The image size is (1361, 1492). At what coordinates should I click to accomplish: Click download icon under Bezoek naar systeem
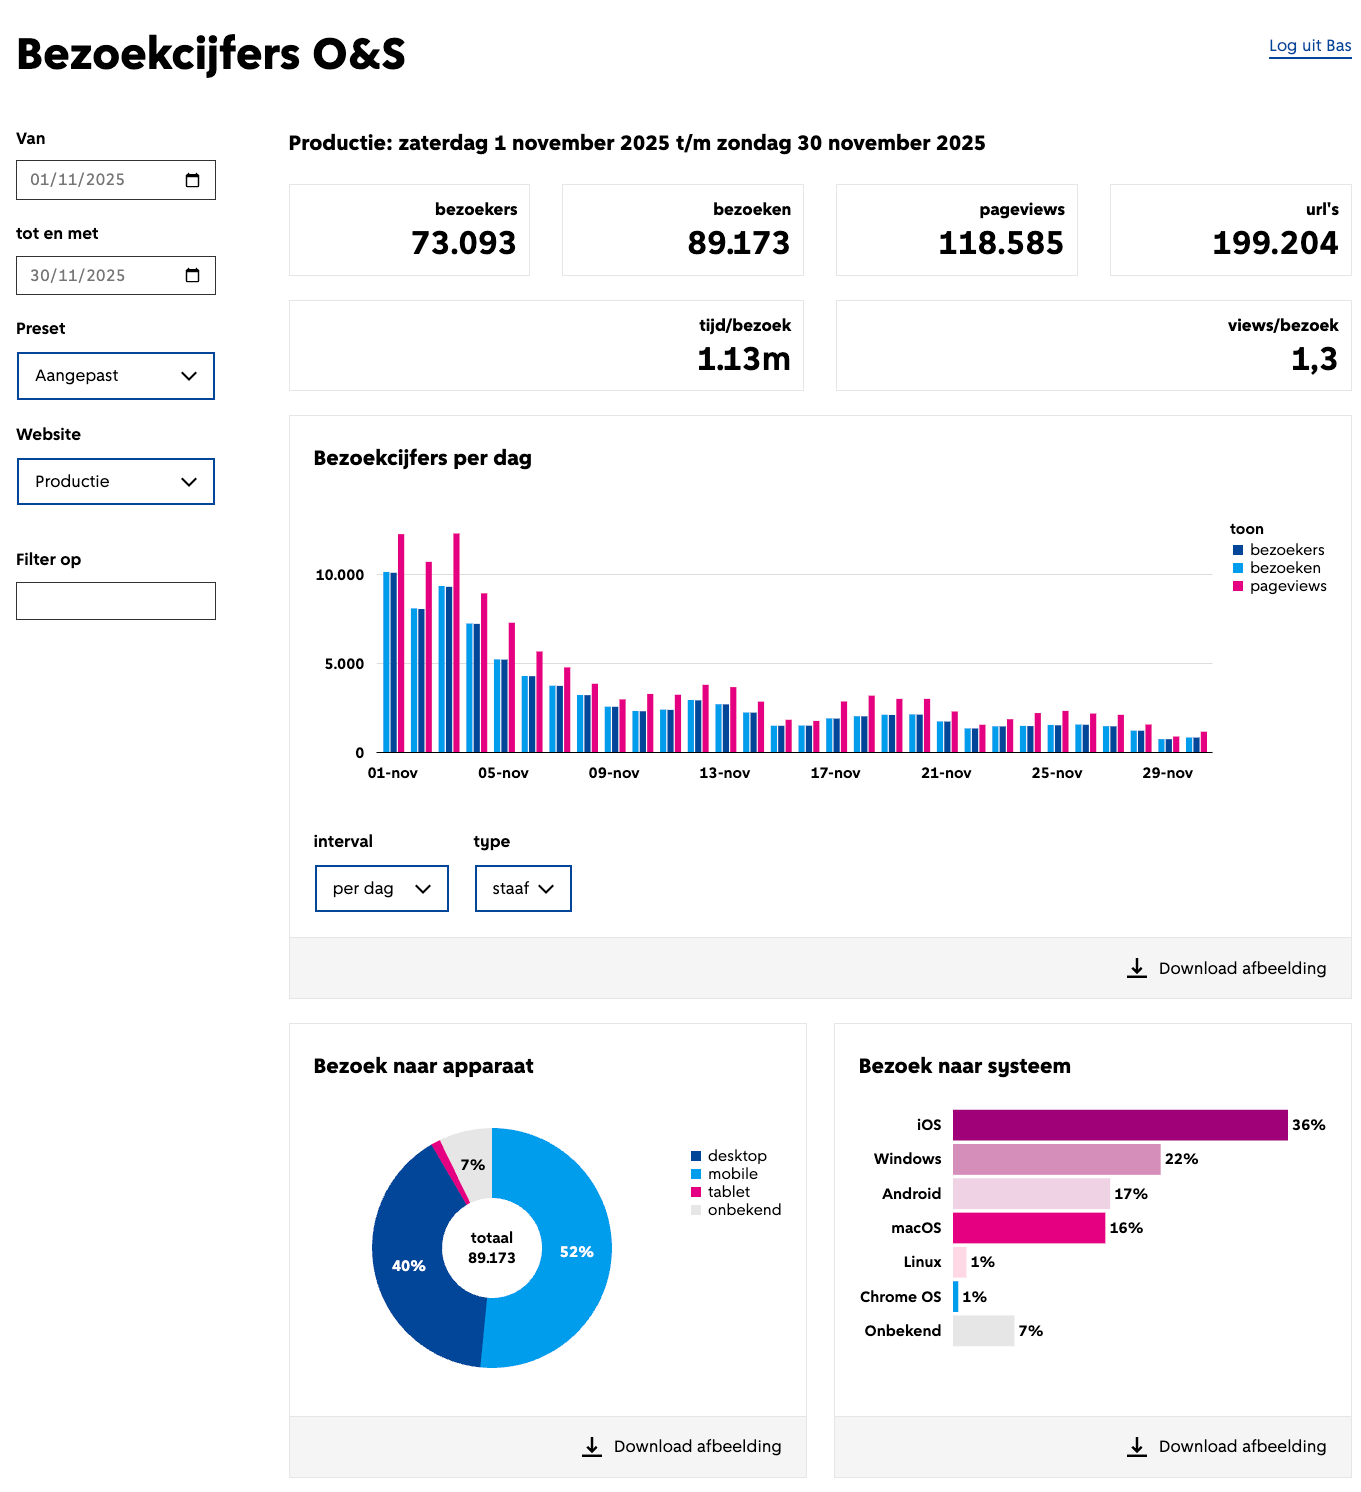coord(1137,1446)
